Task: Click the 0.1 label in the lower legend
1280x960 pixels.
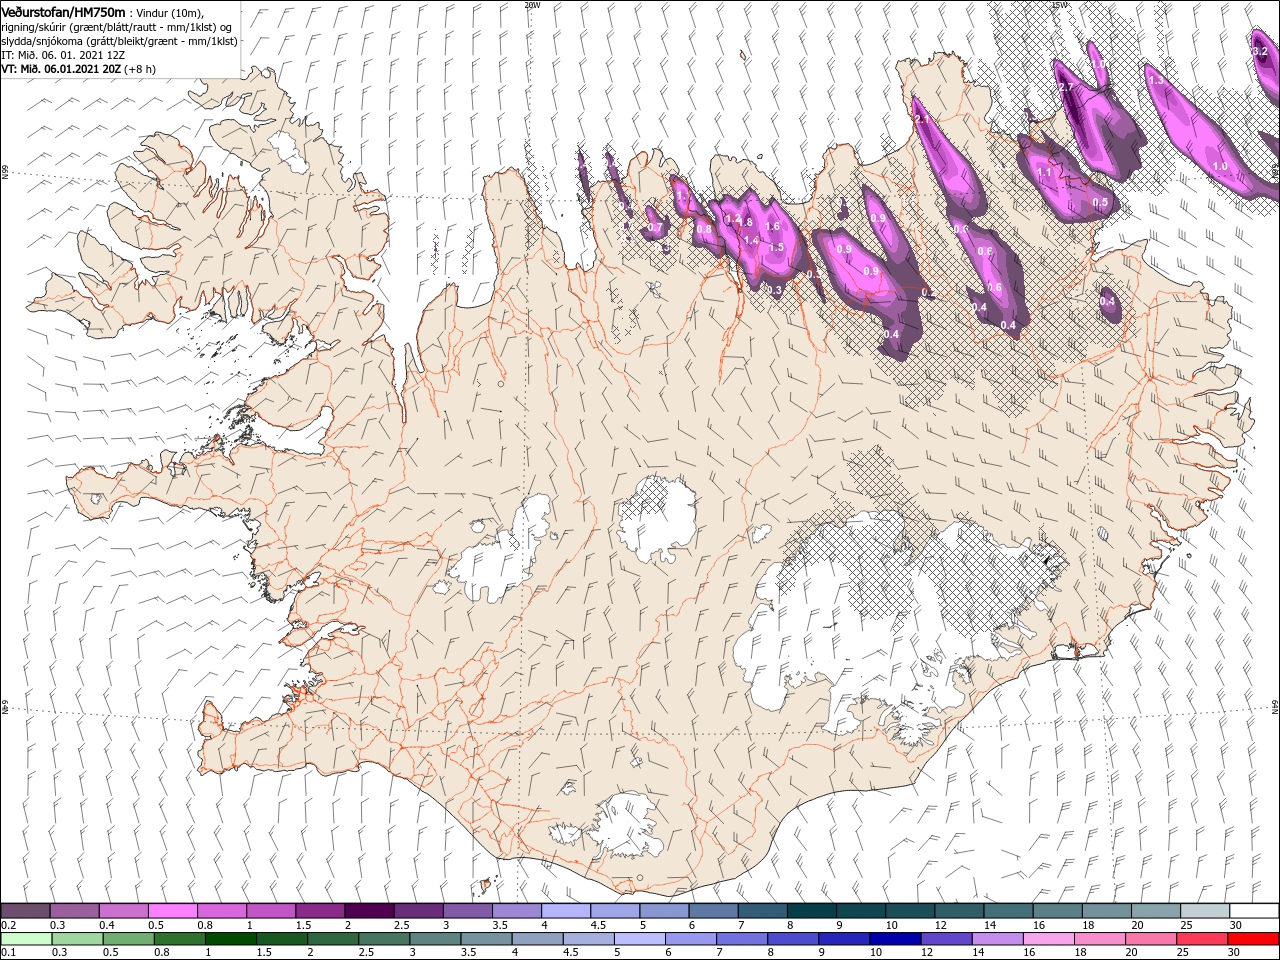Action: tap(8, 953)
